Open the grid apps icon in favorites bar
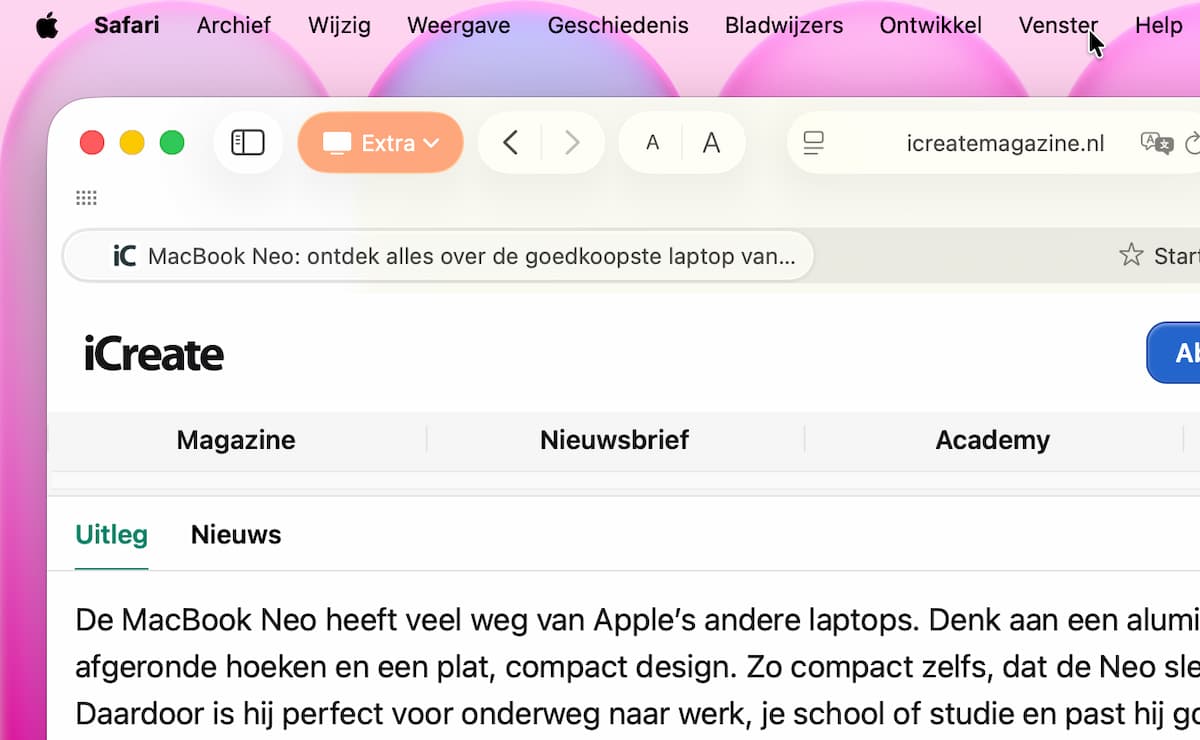Screen dimensions: 1200x740 (x=87, y=198)
